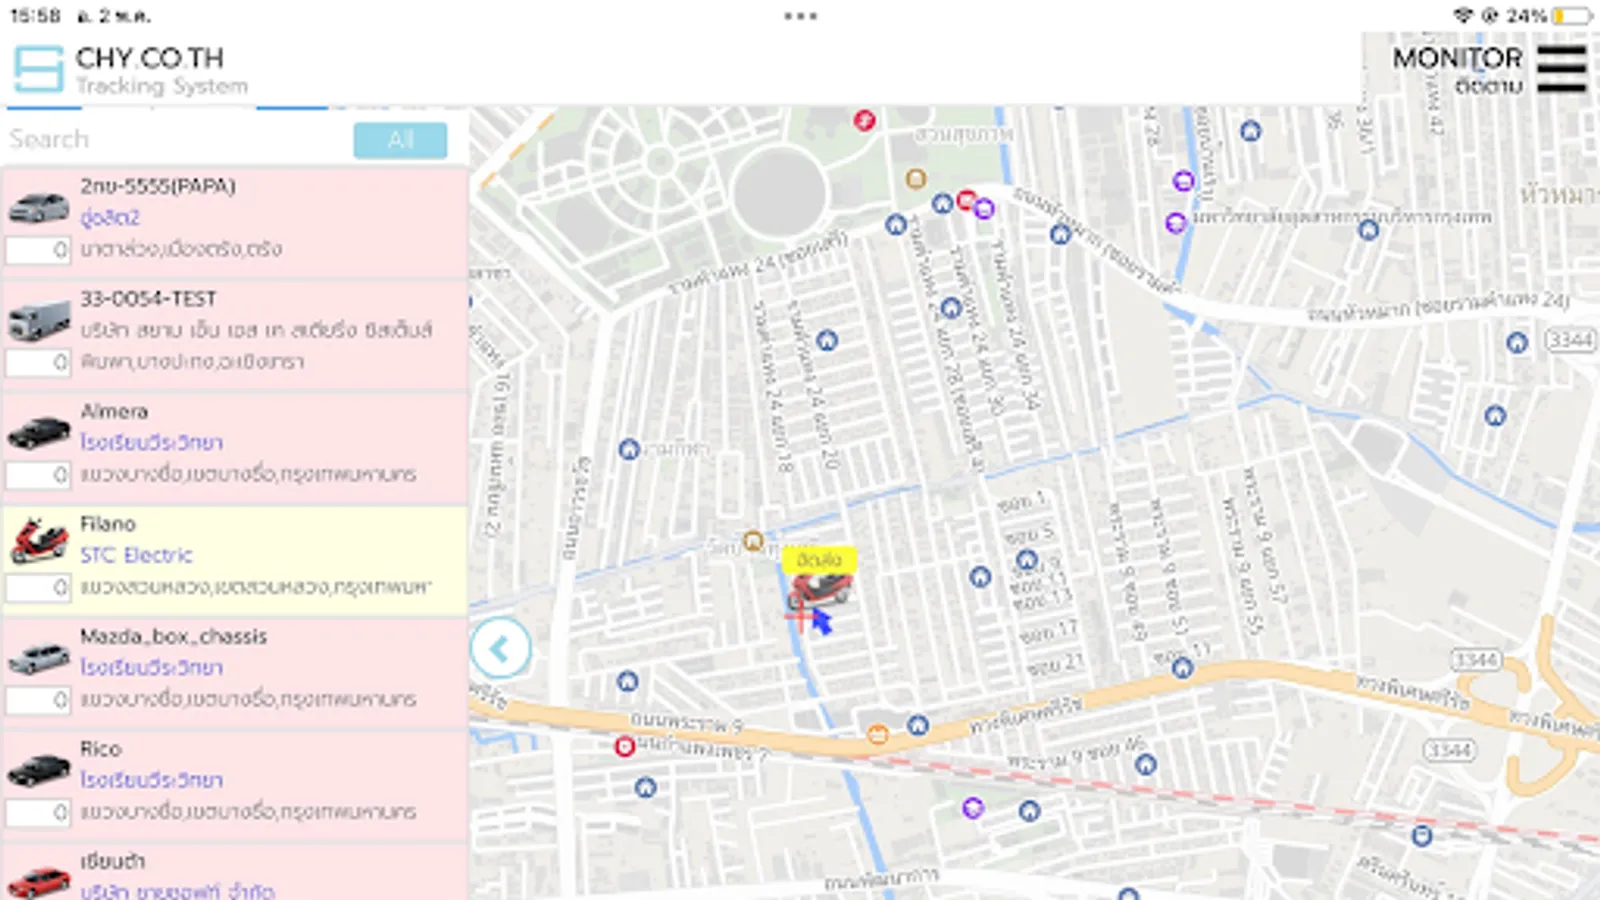The image size is (1600, 900).
Task: Click the address line in the Filano row
Action: coord(256,587)
